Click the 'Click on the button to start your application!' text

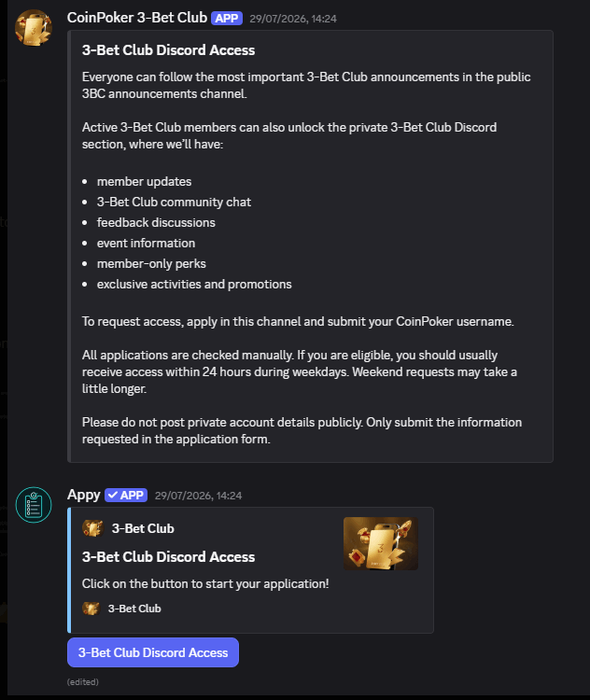point(205,584)
